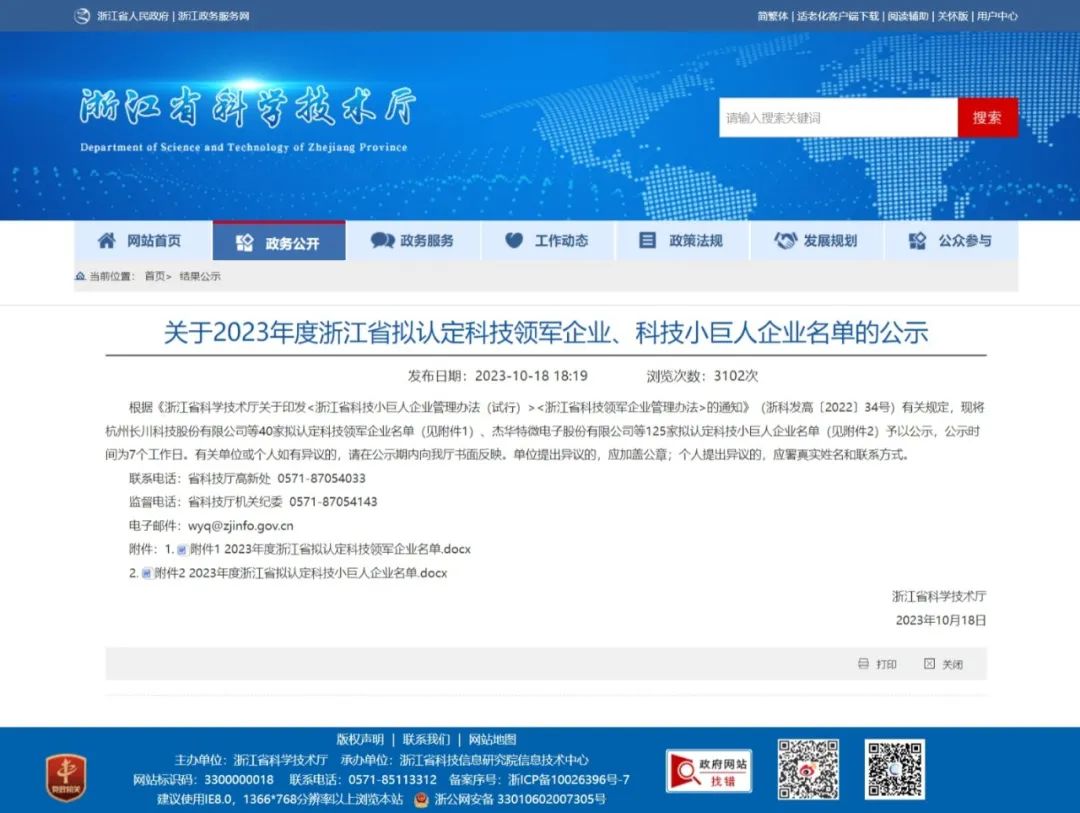Click the 关闭 close page icon
Viewport: 1080px width, 813px height.
(x=929, y=664)
